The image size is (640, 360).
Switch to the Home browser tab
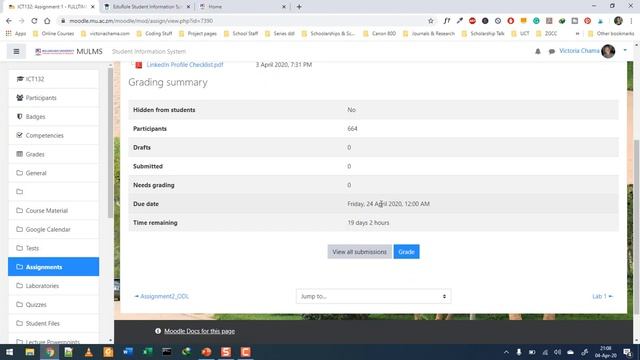click(x=242, y=7)
